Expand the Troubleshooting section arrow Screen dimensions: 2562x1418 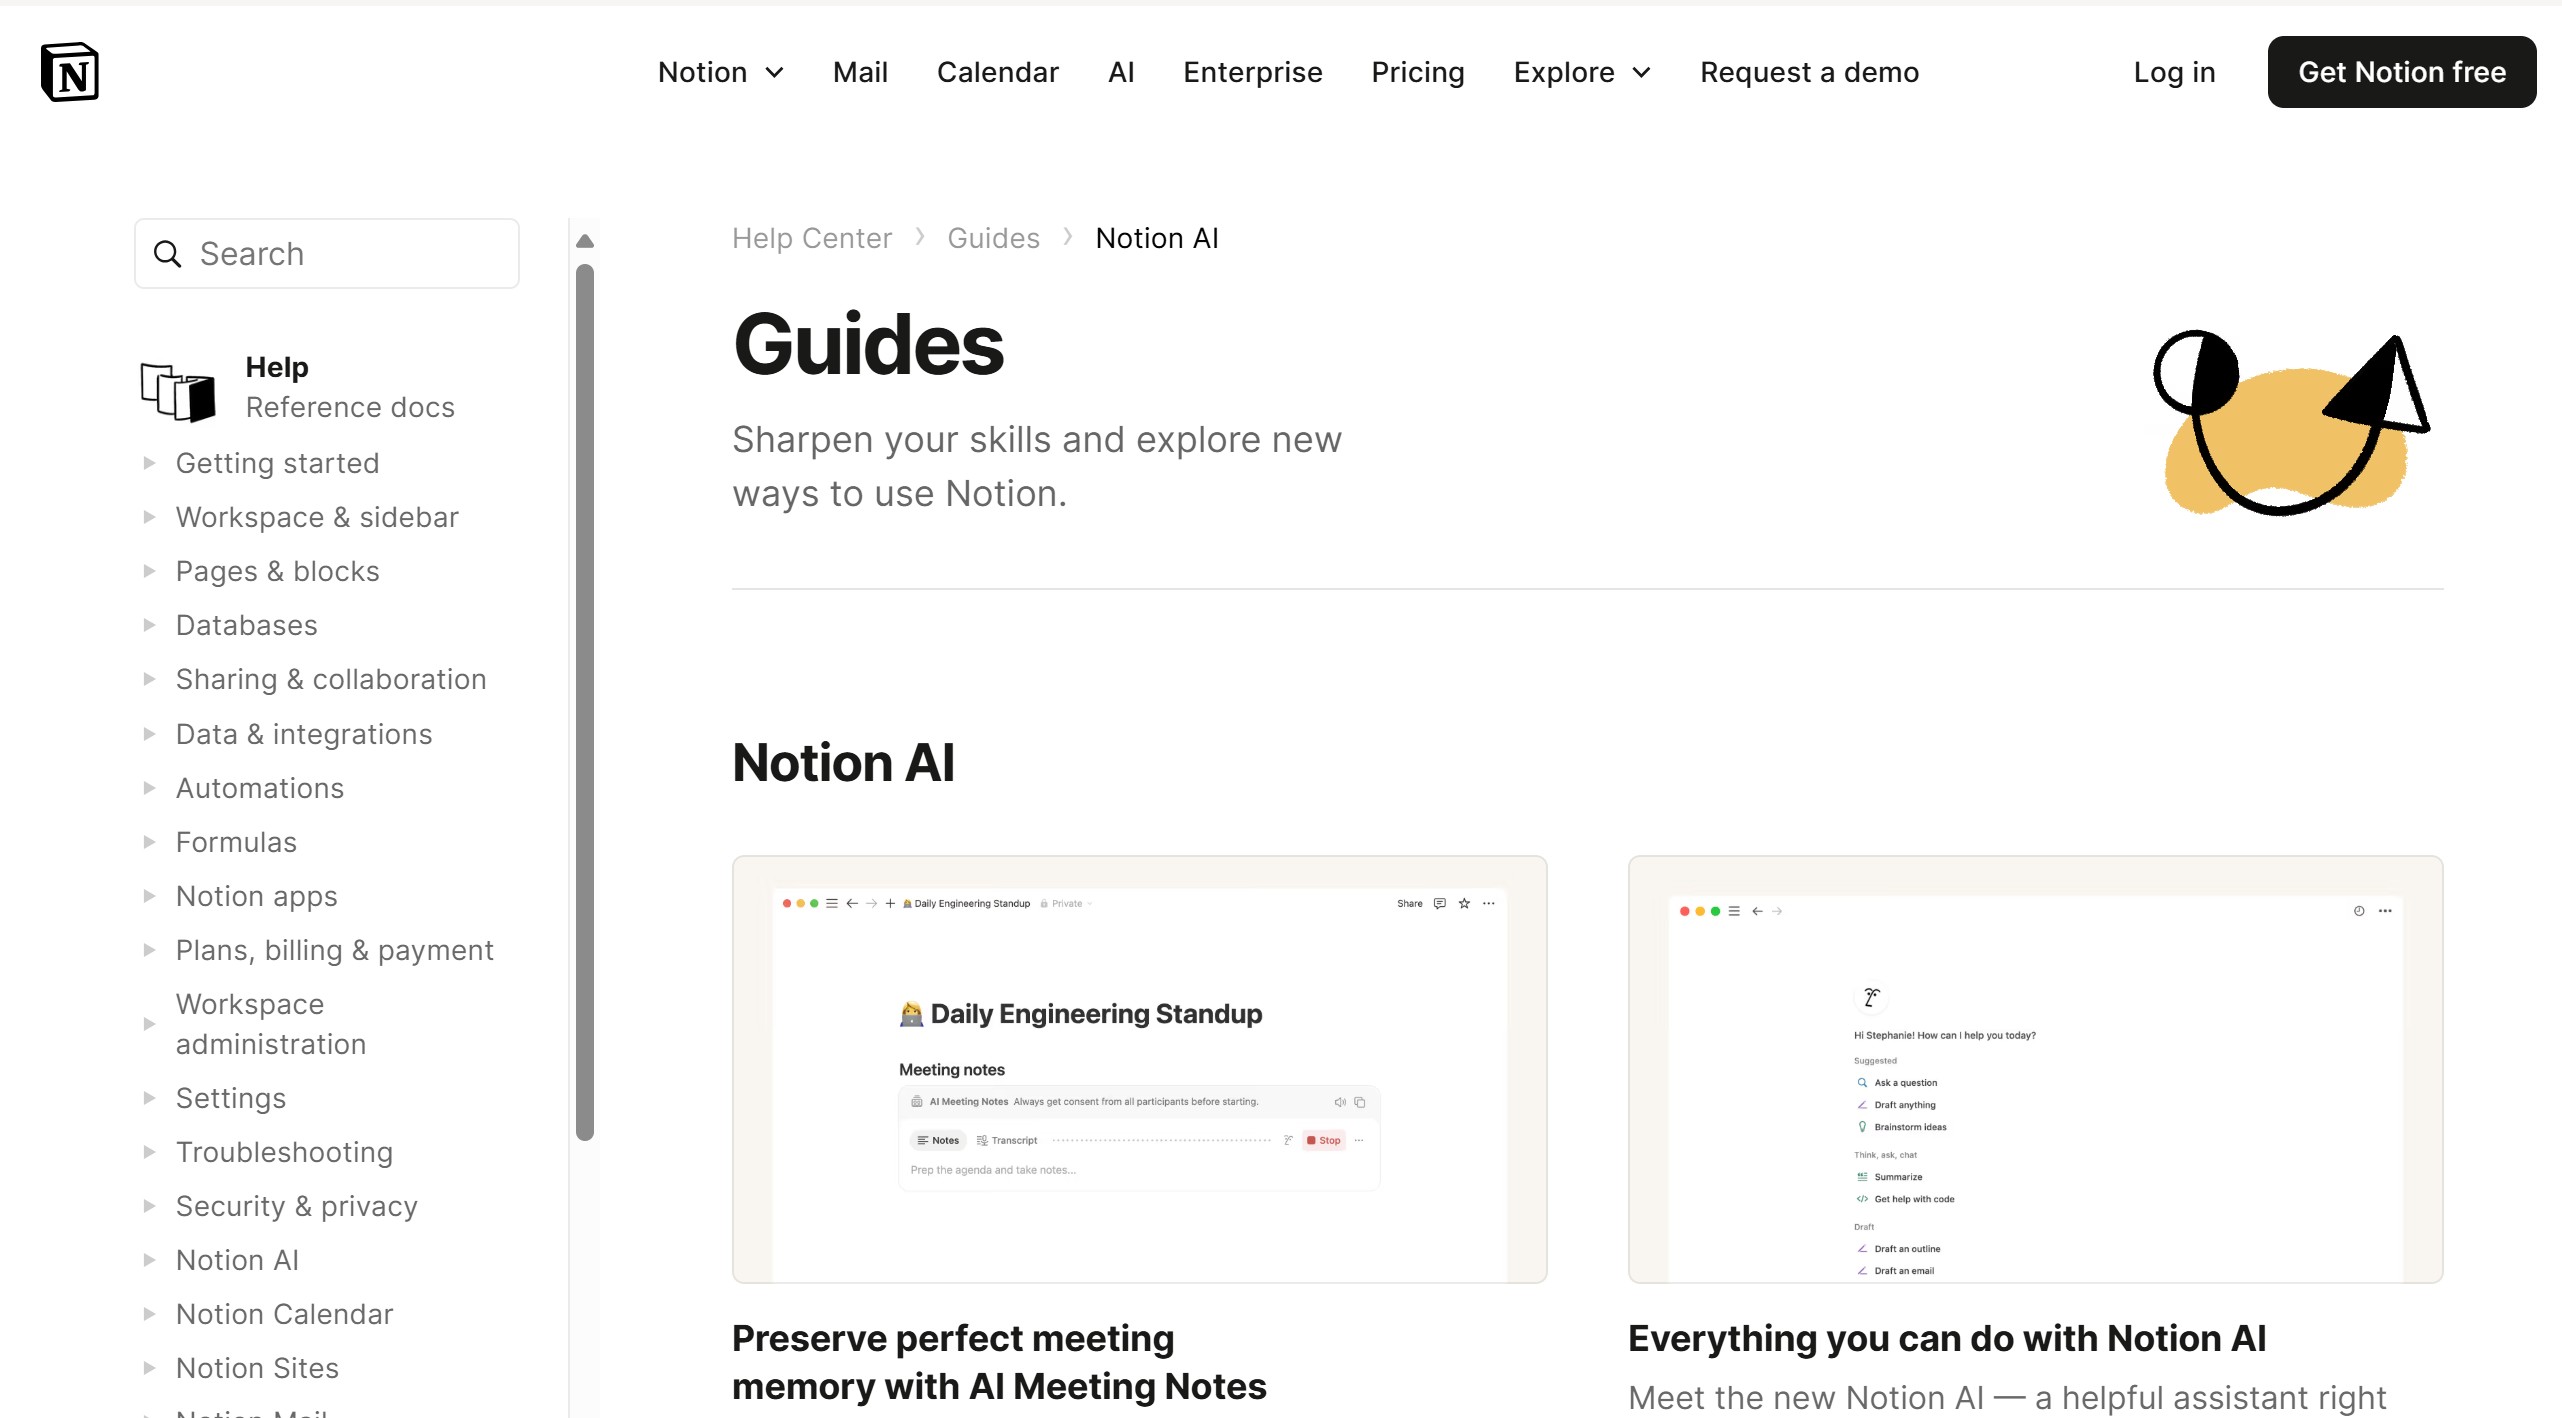coord(149,1152)
